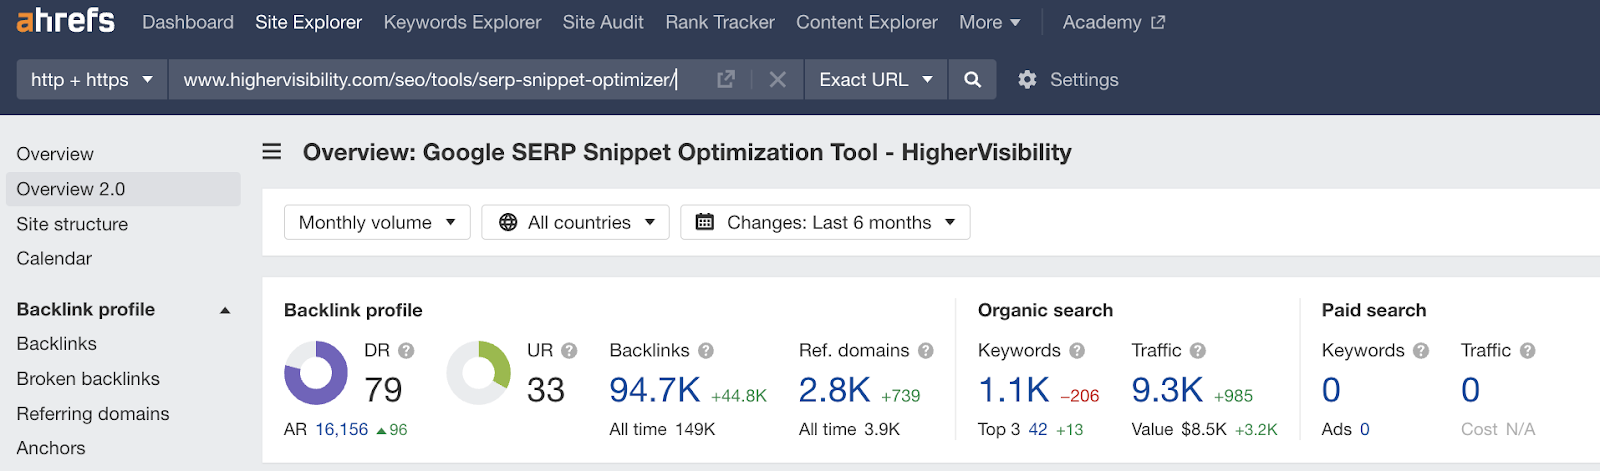Open Changes: Last 6 months dropdown
The width and height of the screenshot is (1600, 471).
(x=825, y=222)
